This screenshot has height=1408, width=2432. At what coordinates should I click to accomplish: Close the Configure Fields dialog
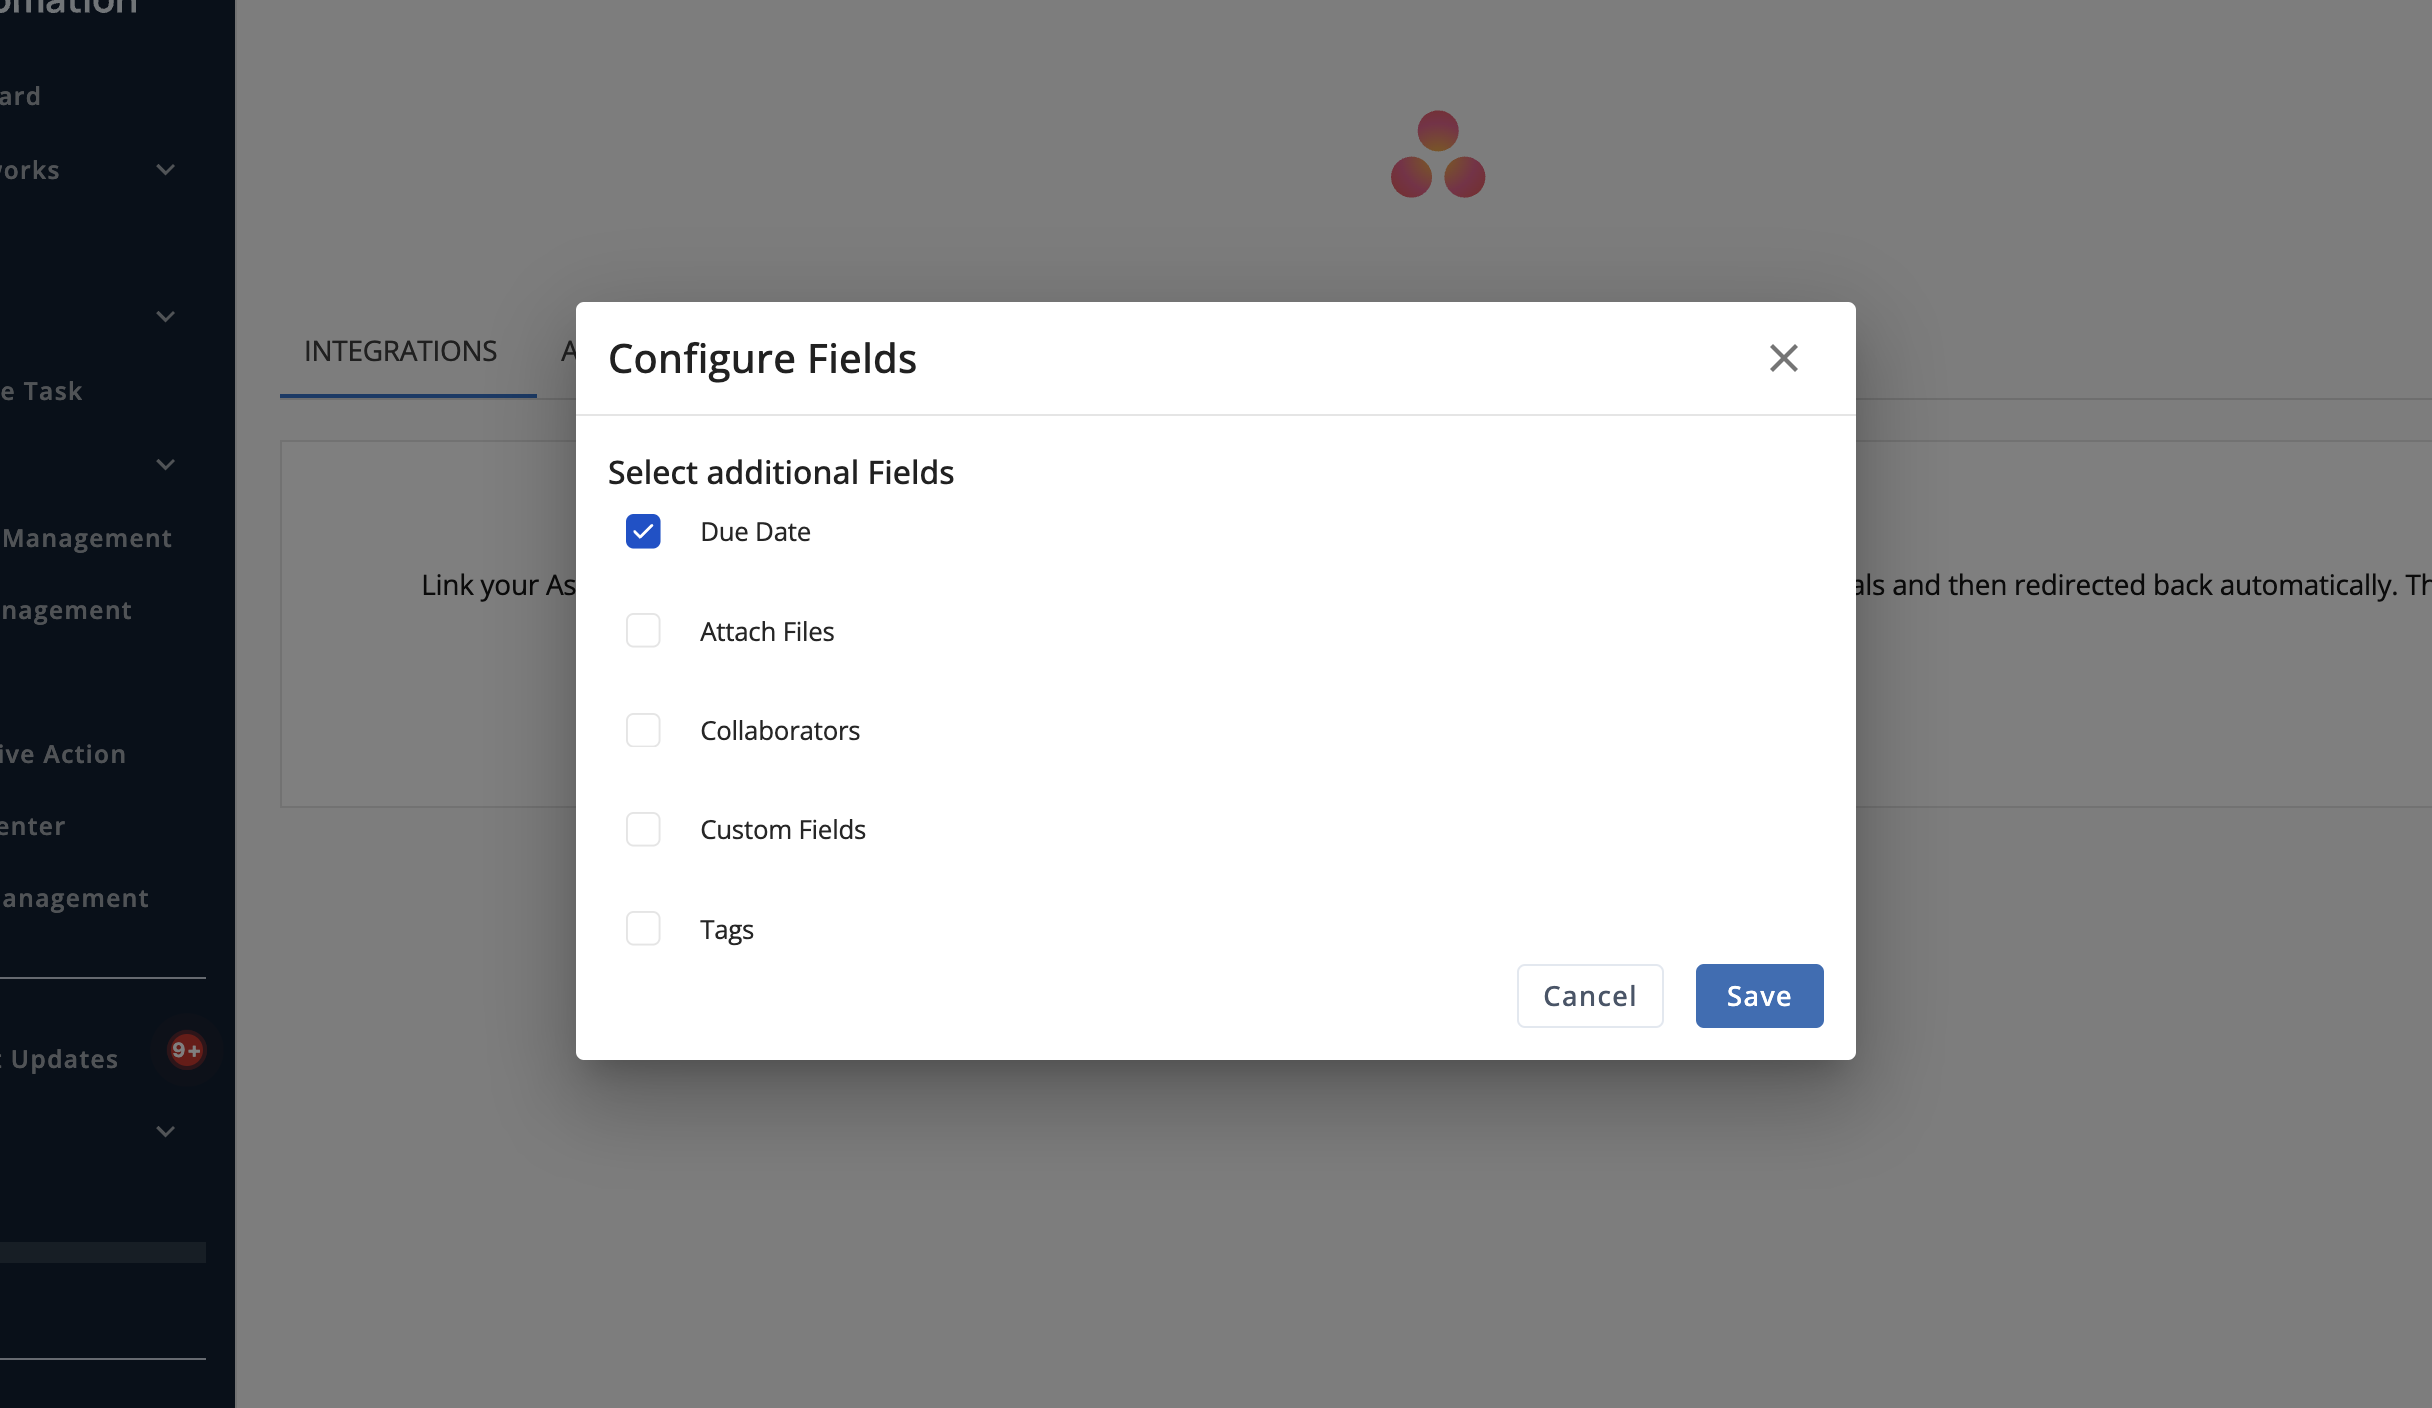pos(1783,358)
